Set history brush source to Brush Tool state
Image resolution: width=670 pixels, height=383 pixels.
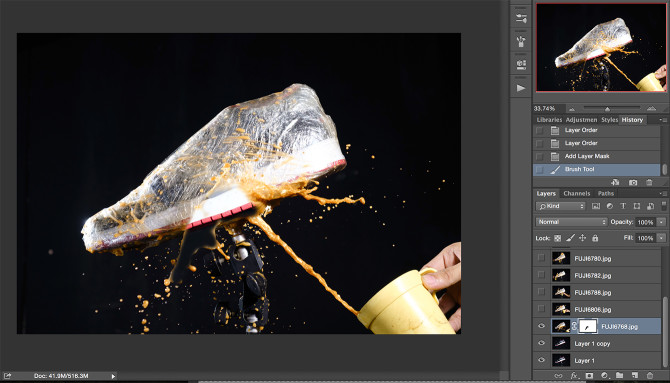point(540,170)
